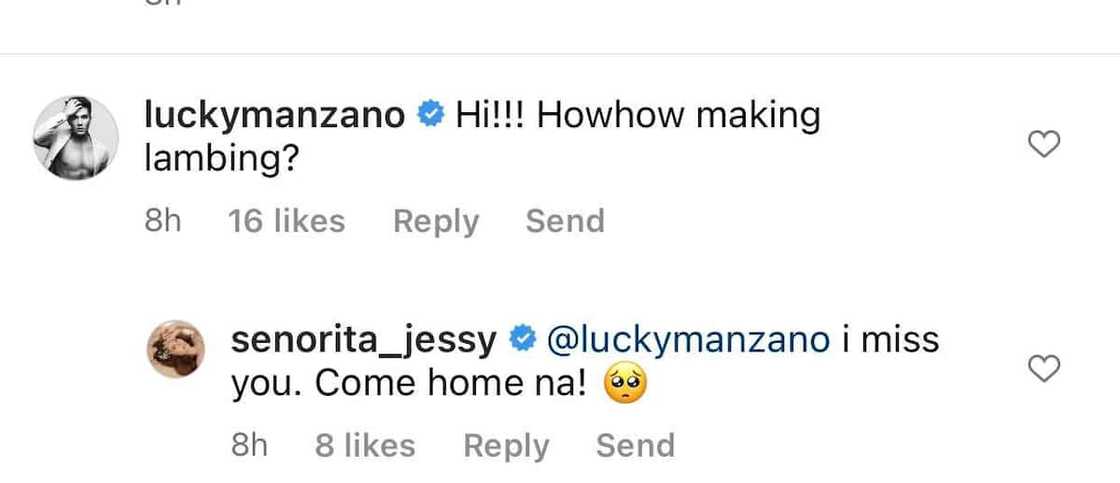Click the verified badge next to luckymanzano
The image size is (1120, 483).
431,115
